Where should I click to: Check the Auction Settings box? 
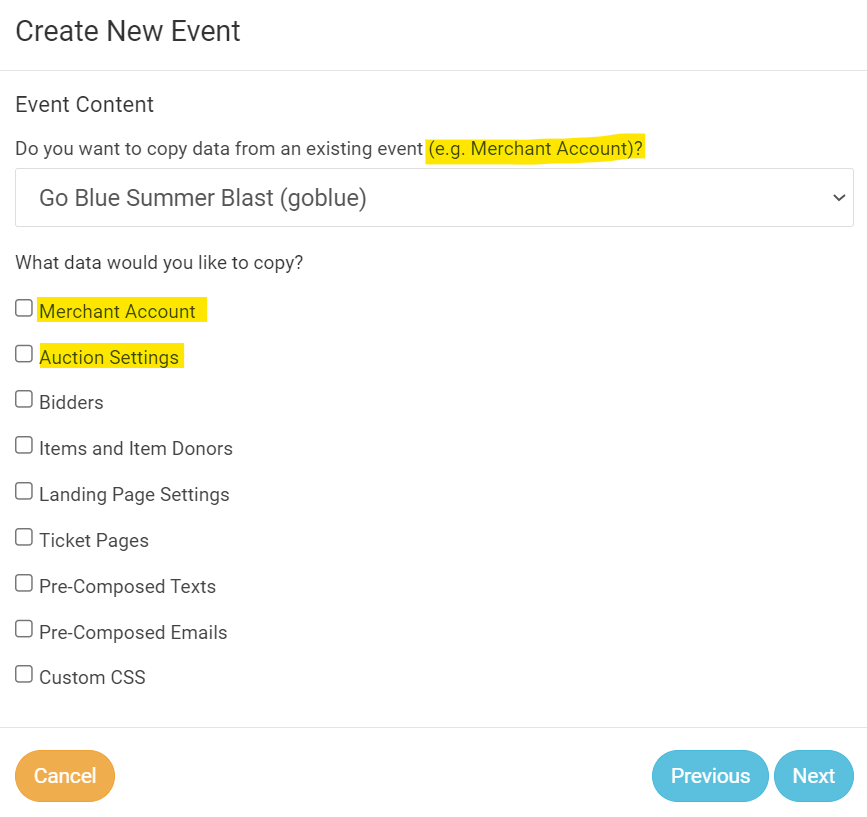point(24,354)
